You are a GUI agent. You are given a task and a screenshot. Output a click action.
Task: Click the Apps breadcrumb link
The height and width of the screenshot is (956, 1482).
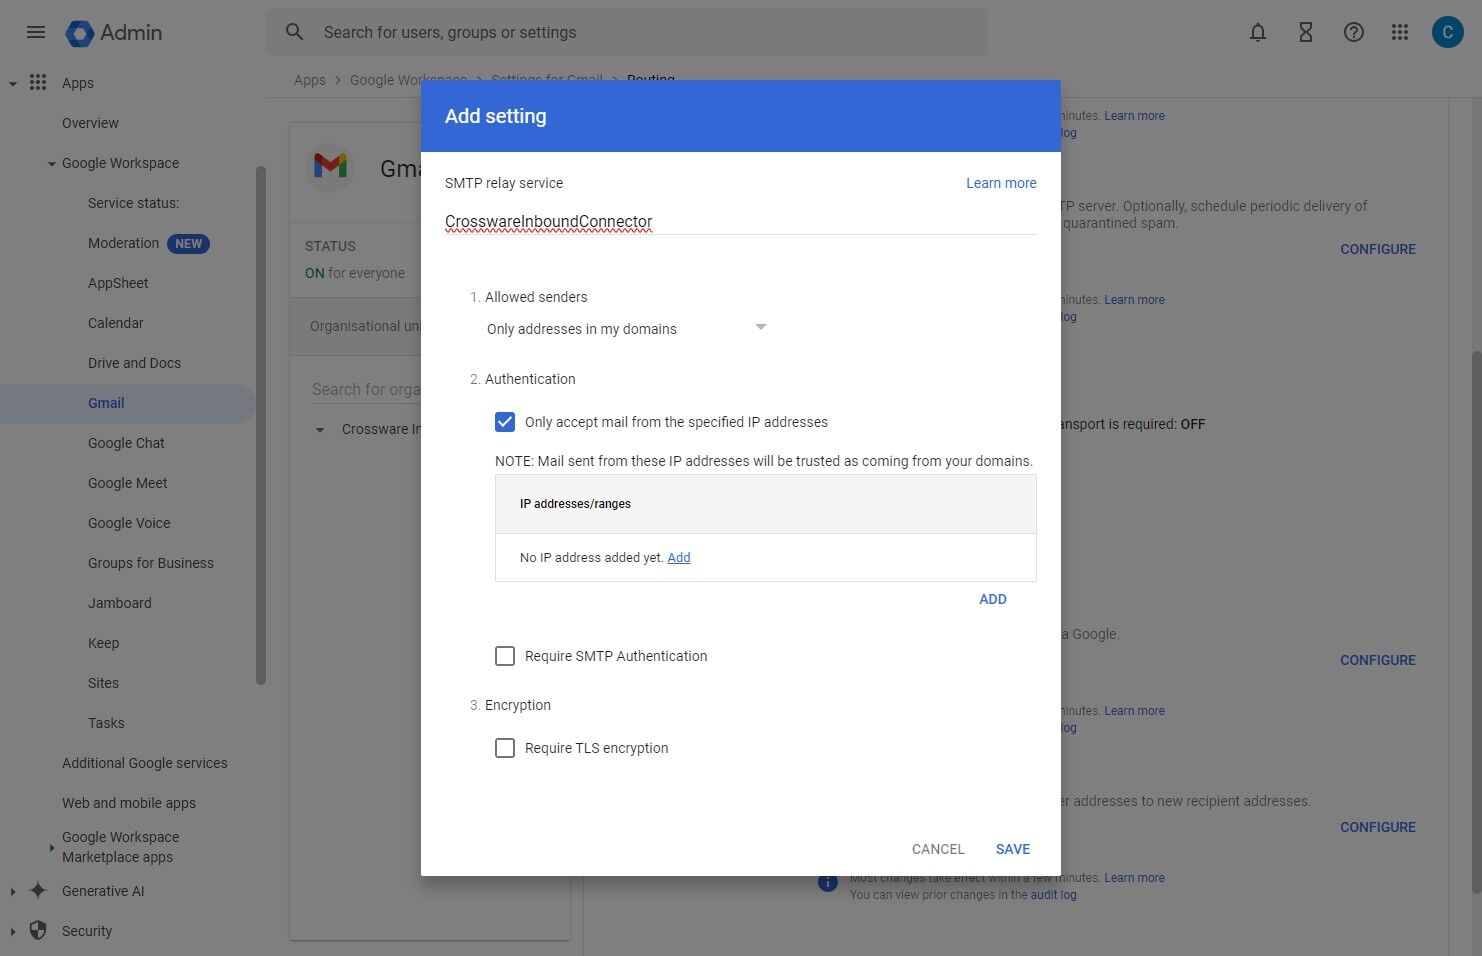(x=310, y=80)
